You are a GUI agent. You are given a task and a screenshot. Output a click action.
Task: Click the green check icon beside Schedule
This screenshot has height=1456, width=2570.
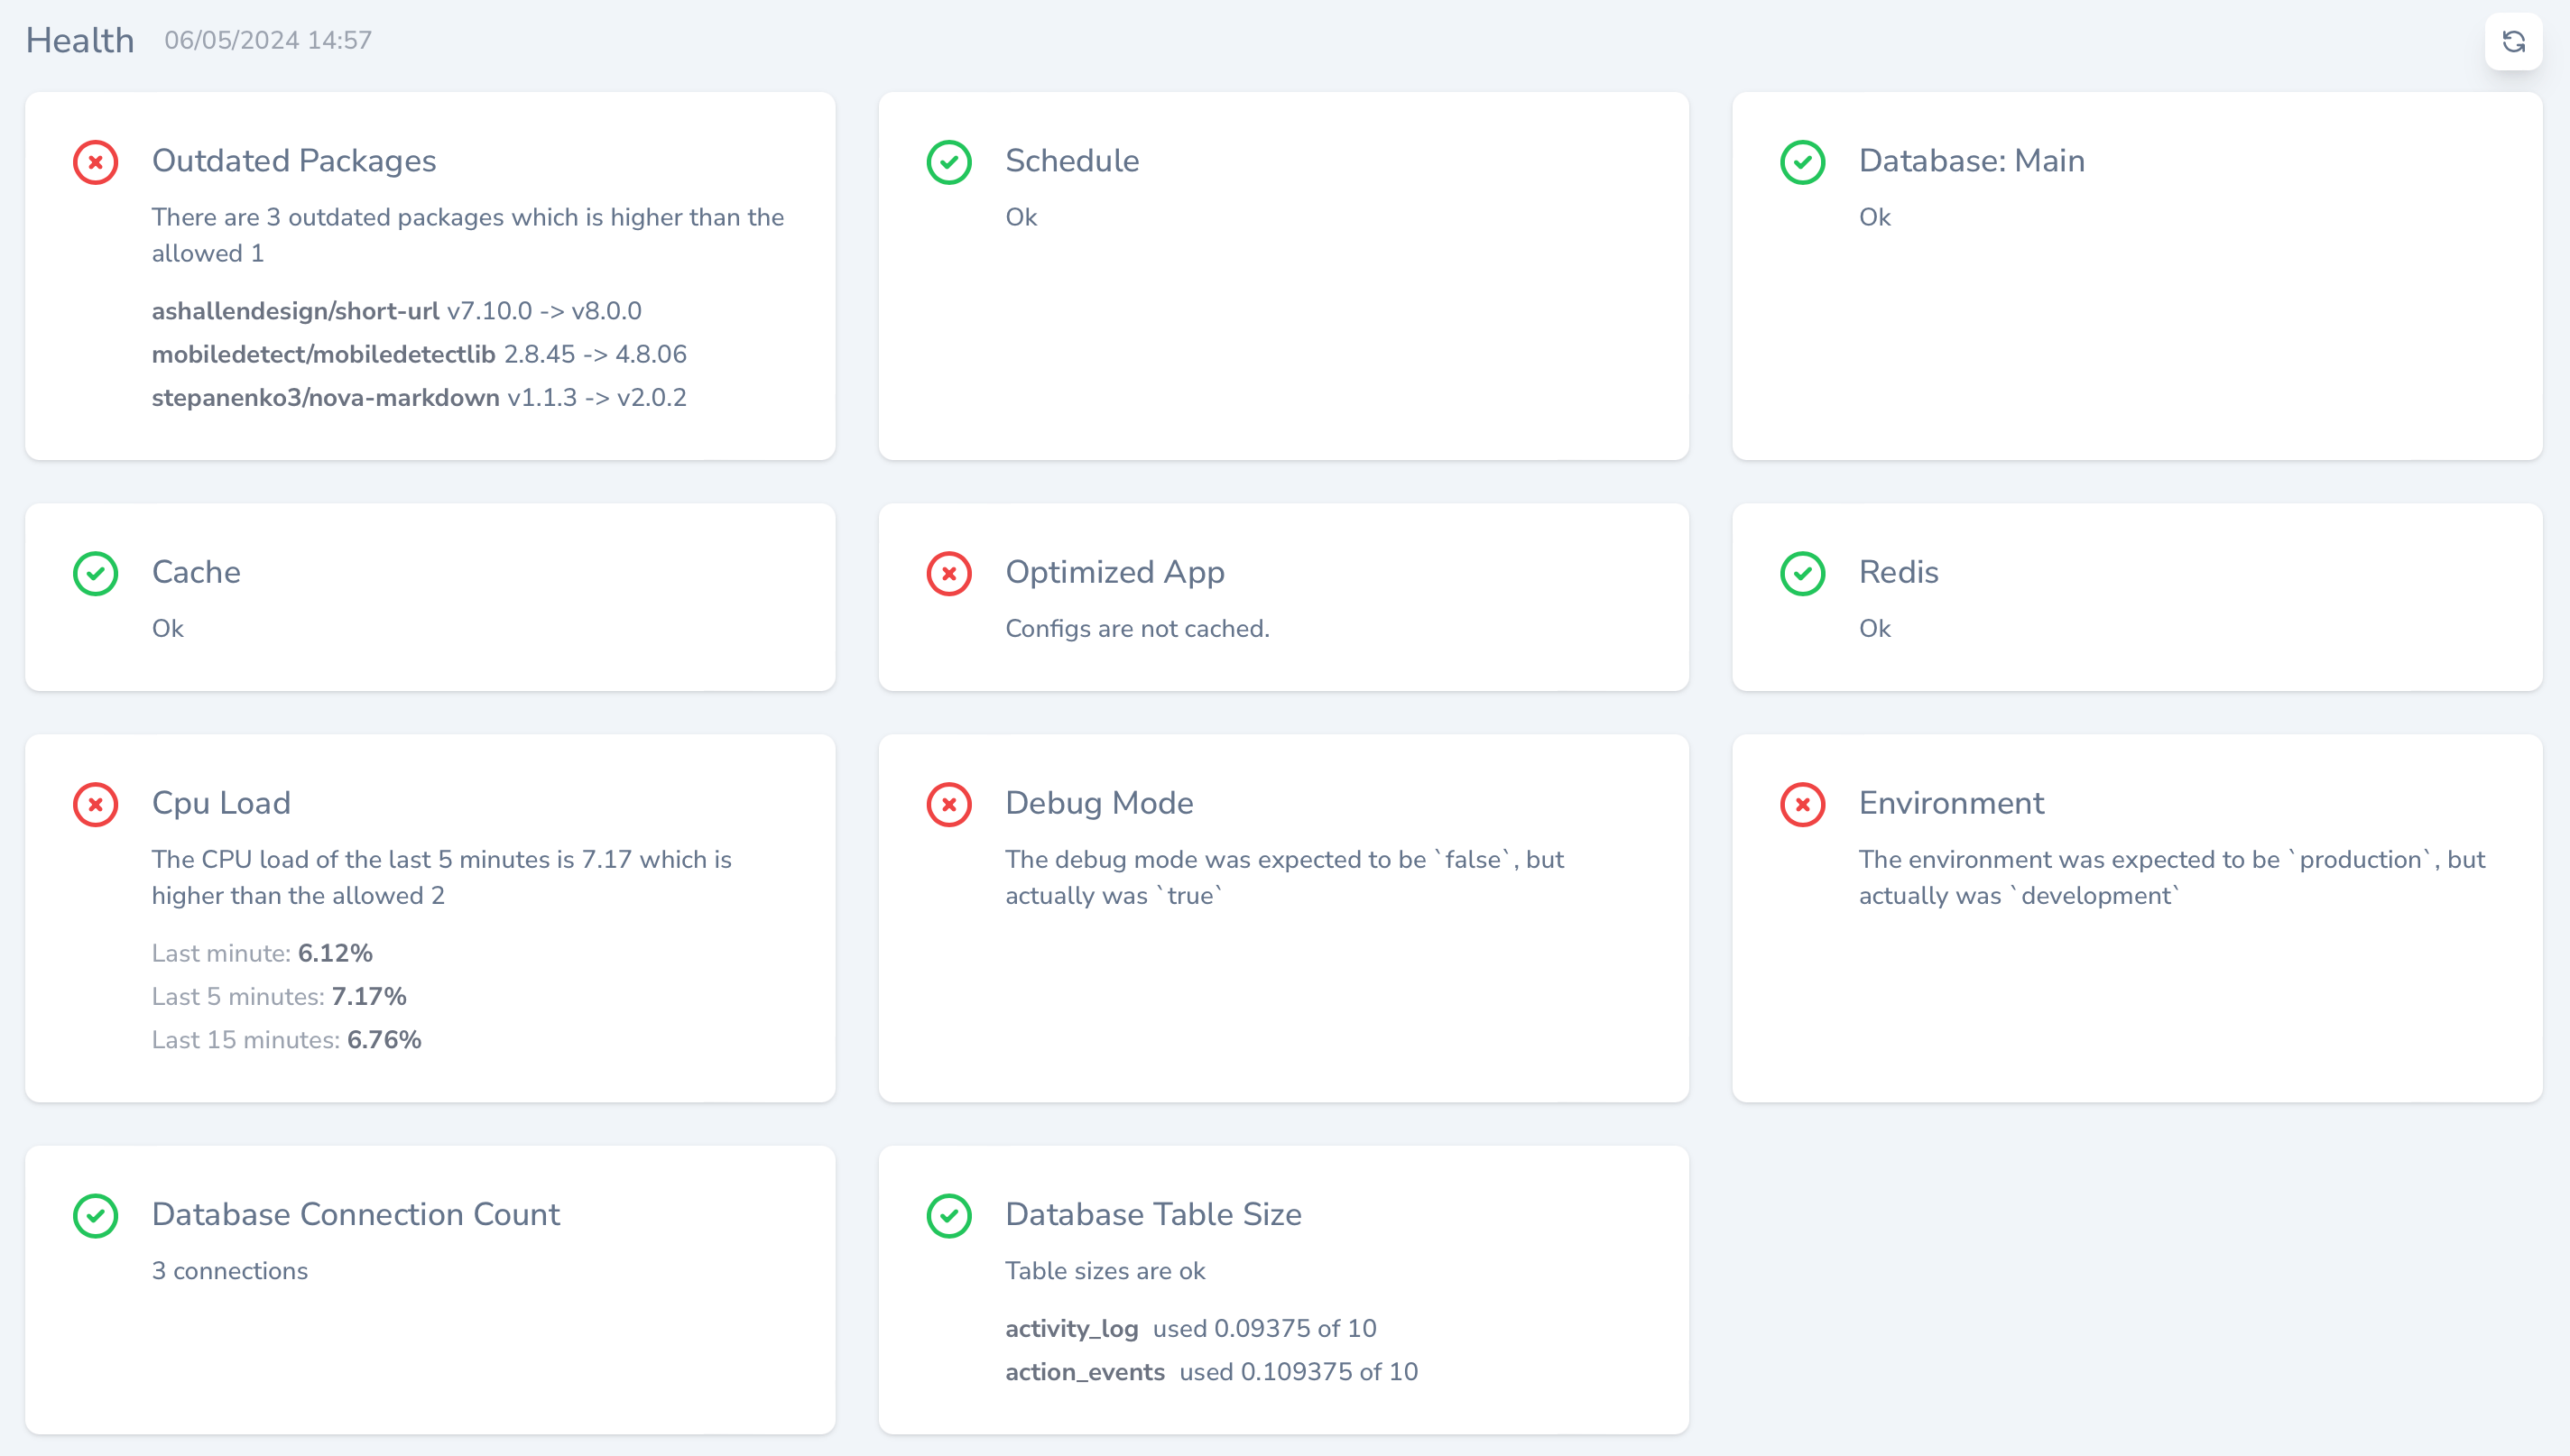click(949, 162)
